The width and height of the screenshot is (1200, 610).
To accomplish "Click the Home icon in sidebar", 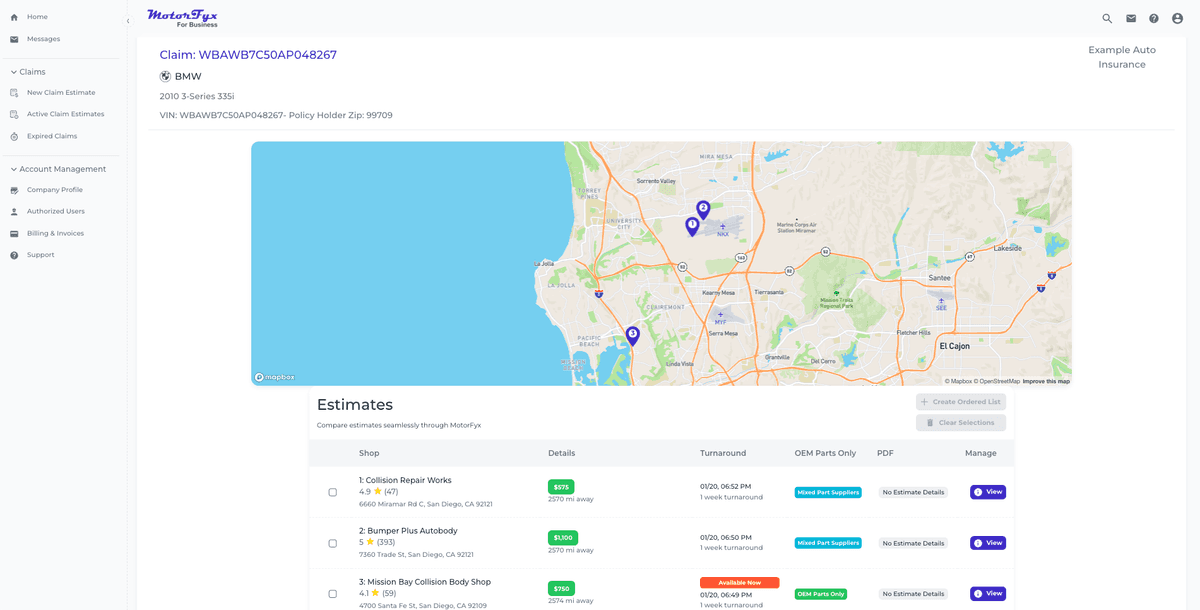I will [14, 17].
